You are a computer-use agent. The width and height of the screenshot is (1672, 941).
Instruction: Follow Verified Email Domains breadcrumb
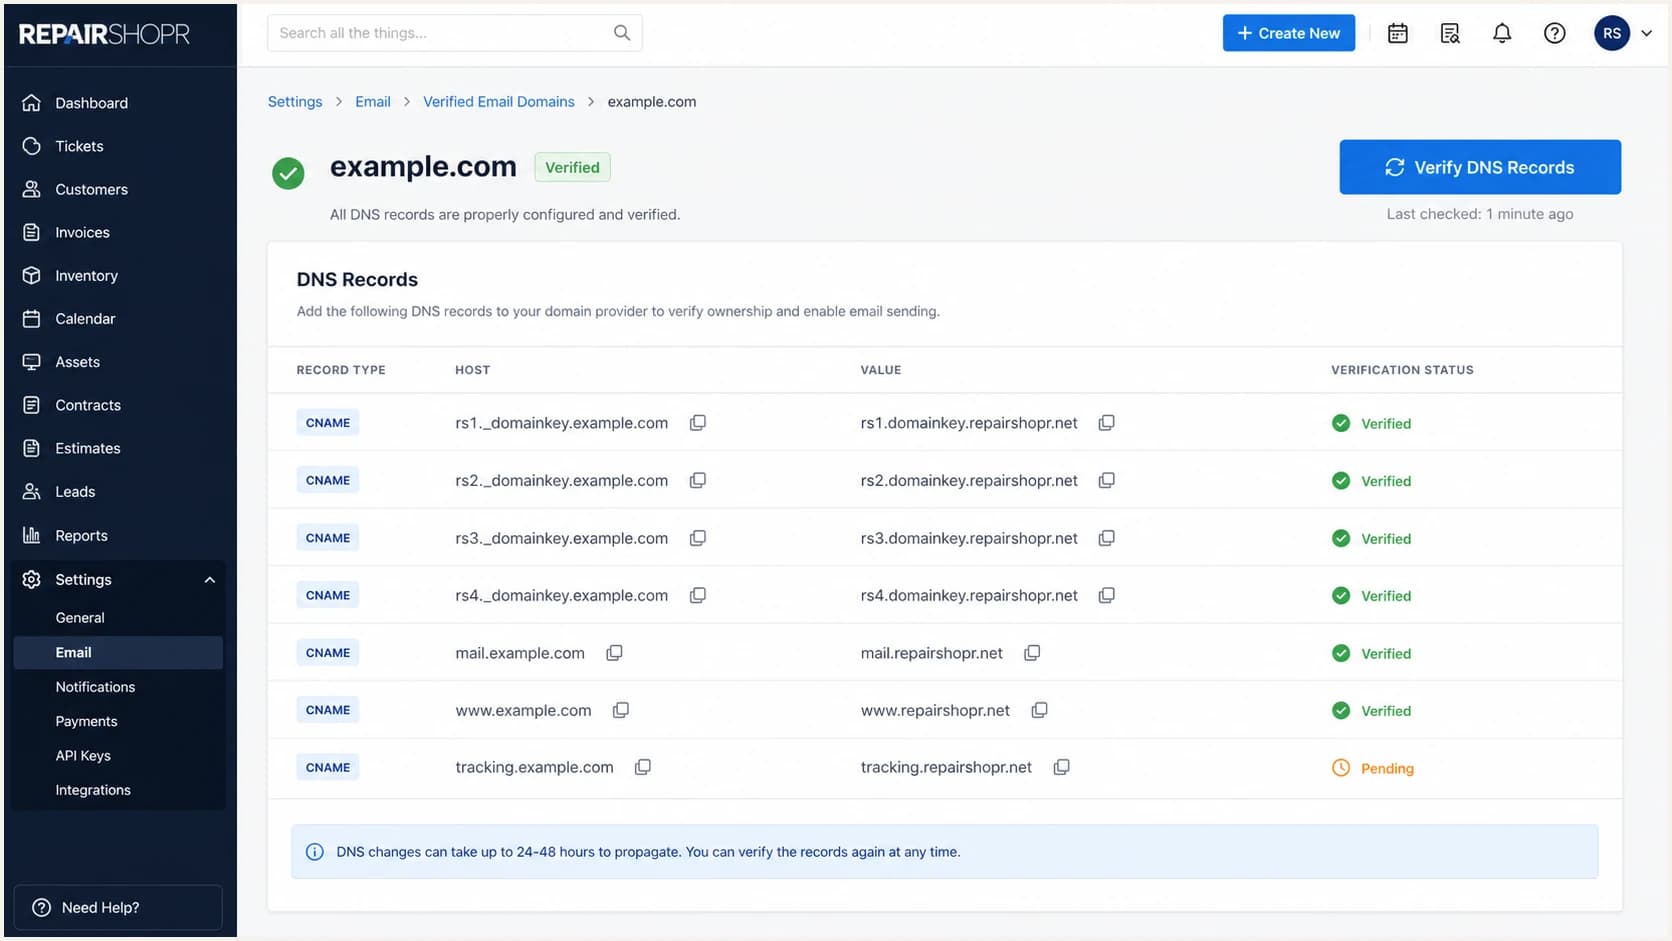point(499,102)
